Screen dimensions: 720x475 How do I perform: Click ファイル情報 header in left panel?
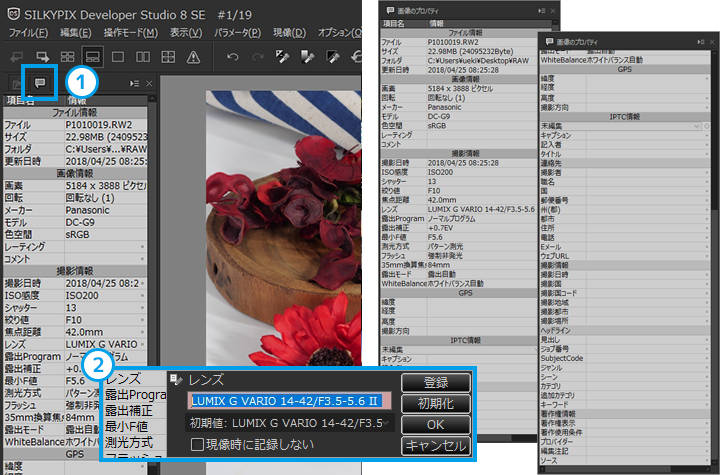point(74,112)
